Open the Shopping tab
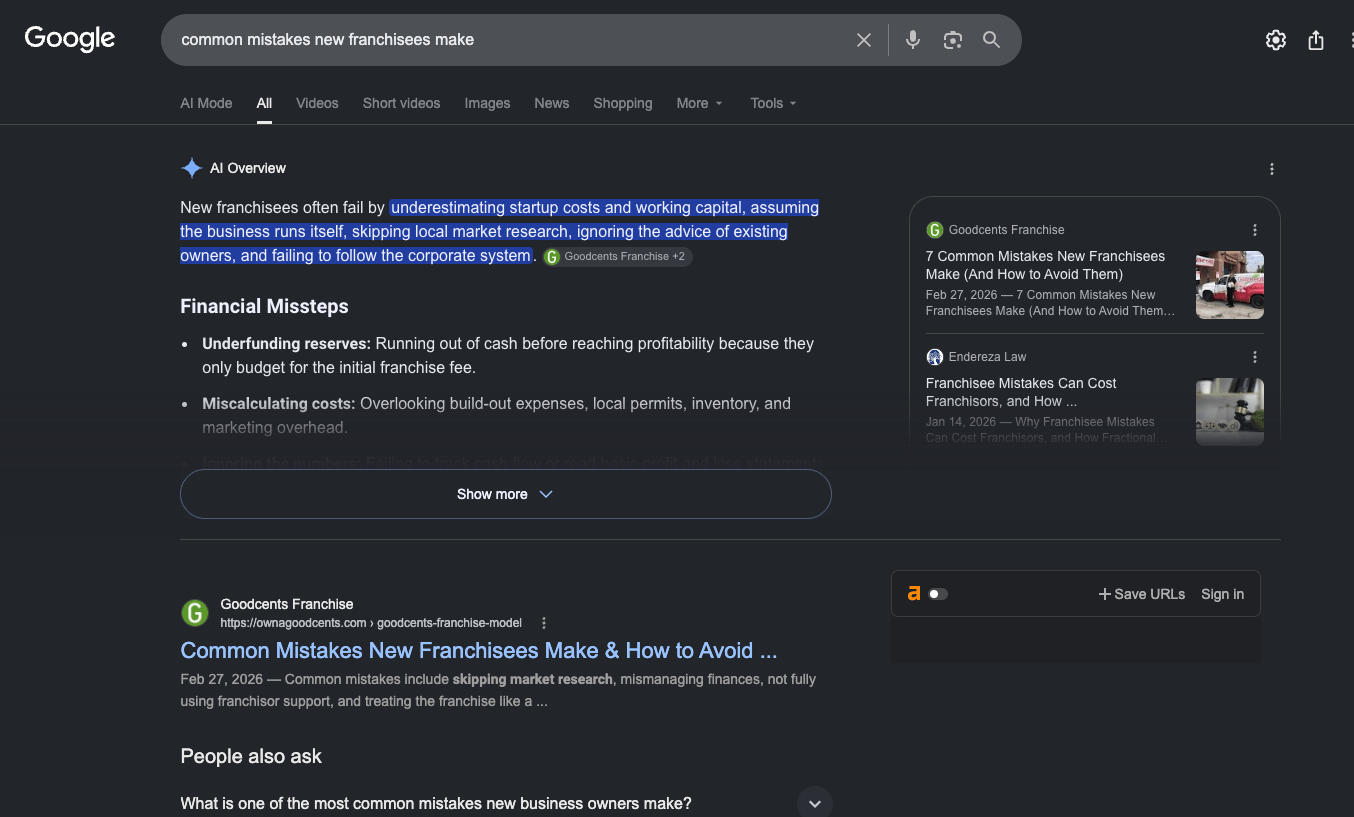 pyautogui.click(x=622, y=103)
